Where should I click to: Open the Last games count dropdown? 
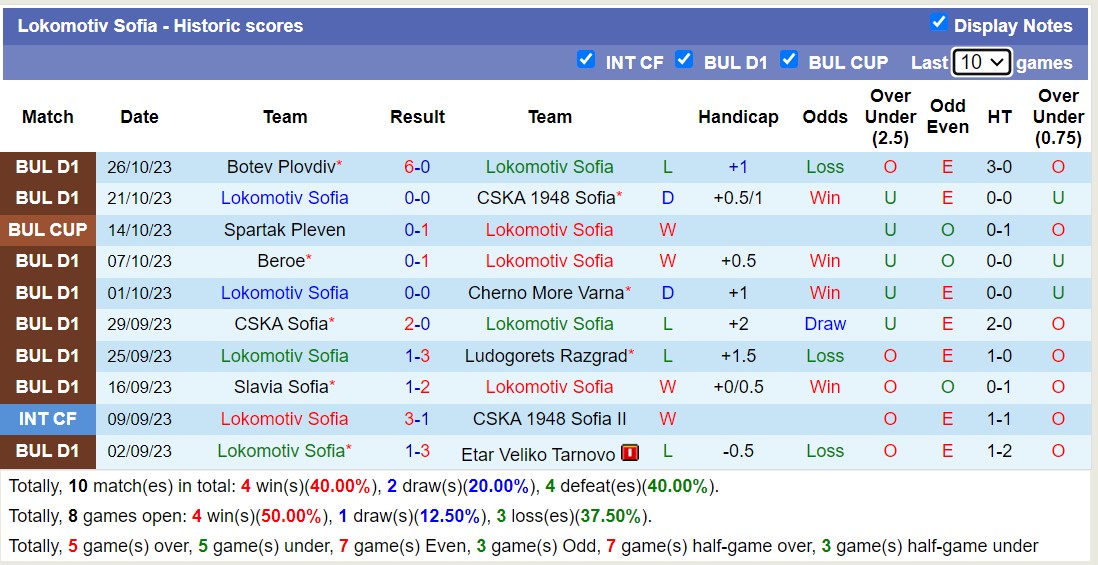click(x=981, y=62)
